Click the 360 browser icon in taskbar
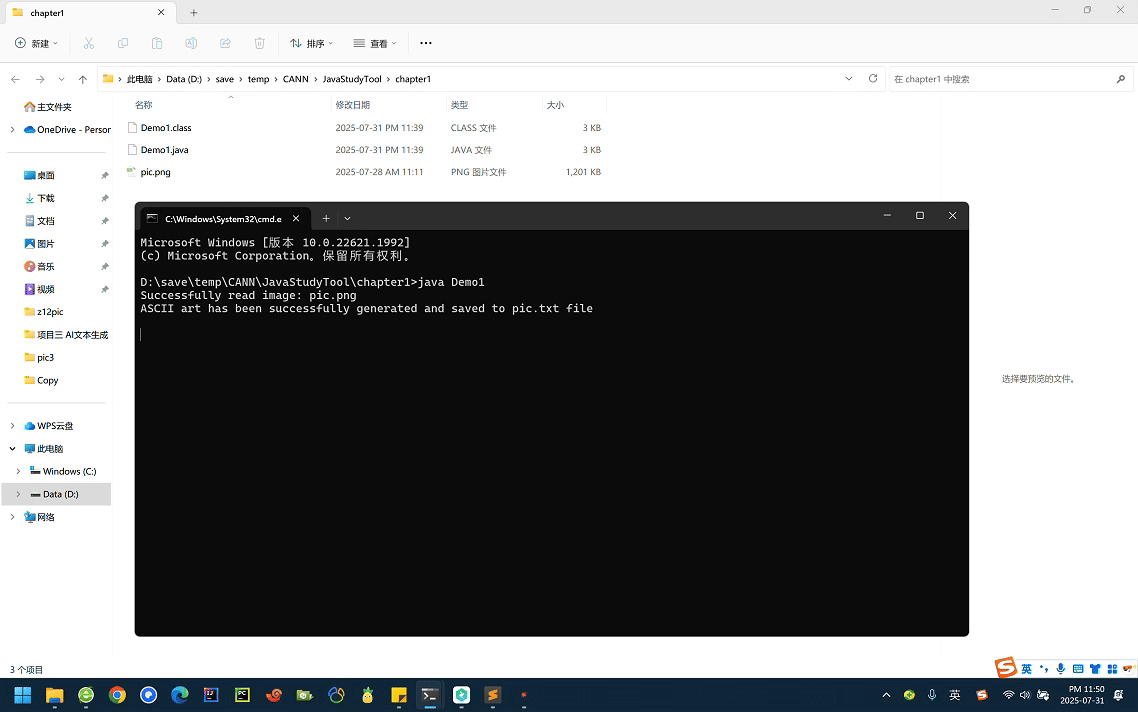Image resolution: width=1138 pixels, height=712 pixels. (86, 695)
